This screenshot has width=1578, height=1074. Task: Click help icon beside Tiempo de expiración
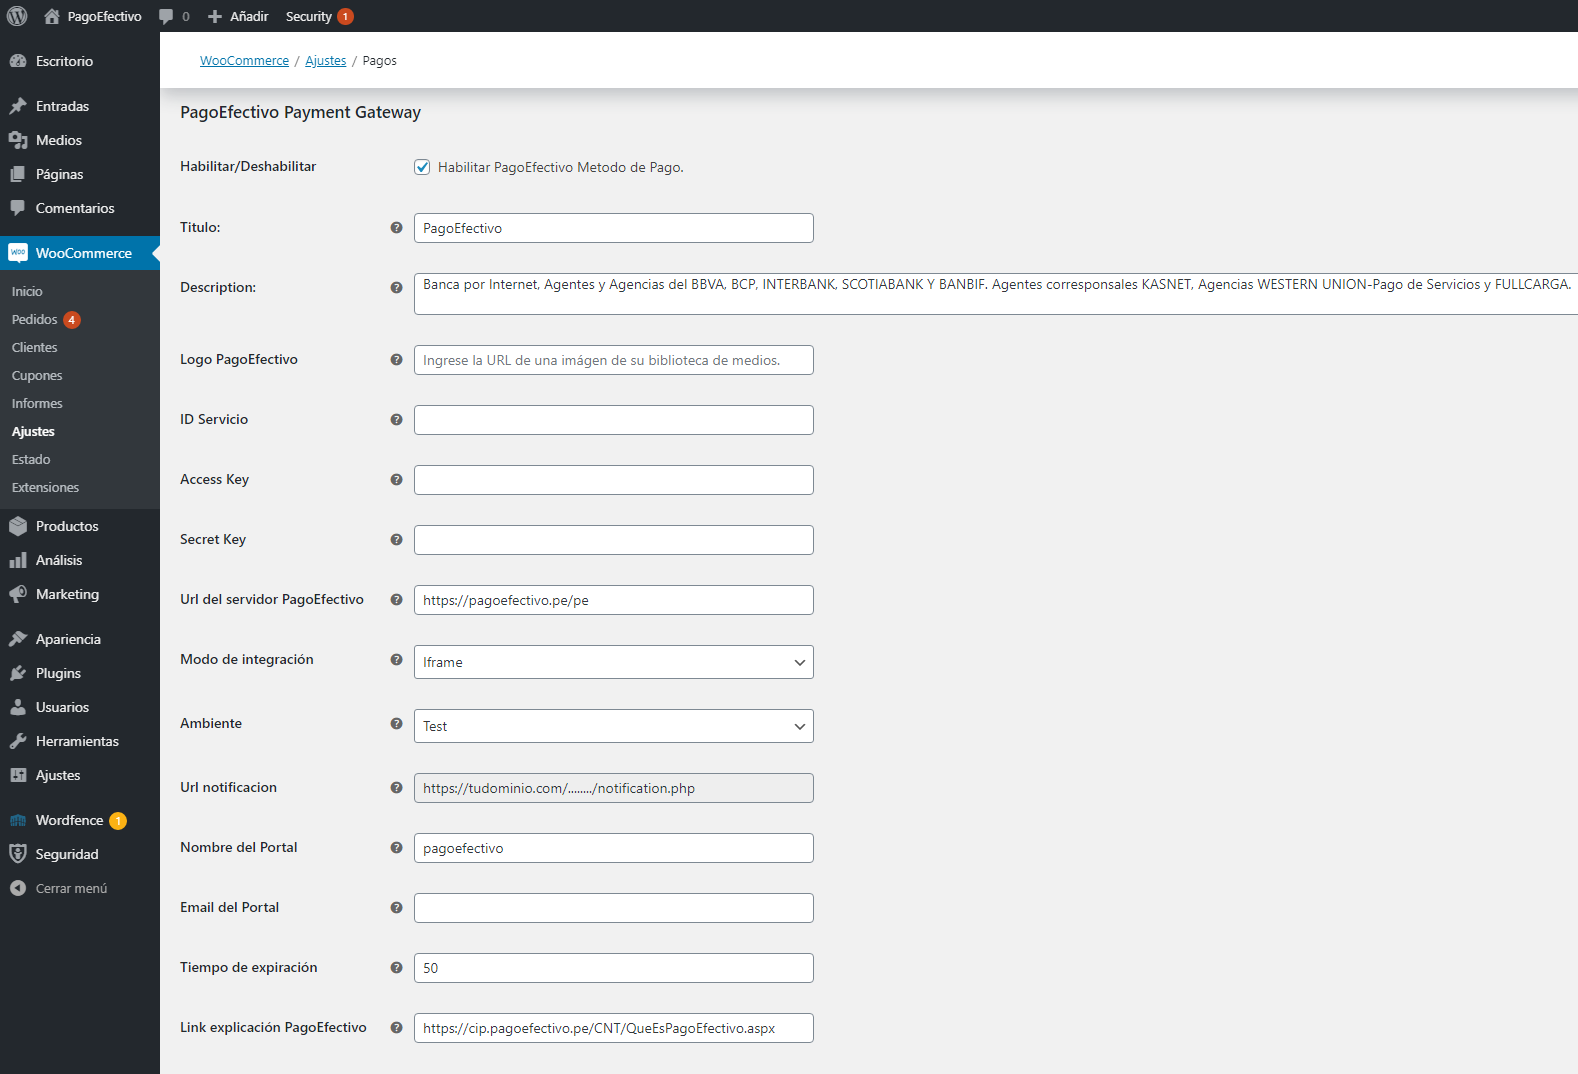point(396,968)
